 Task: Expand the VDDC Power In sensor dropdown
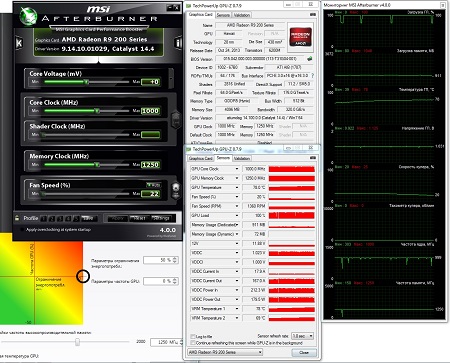point(237,290)
